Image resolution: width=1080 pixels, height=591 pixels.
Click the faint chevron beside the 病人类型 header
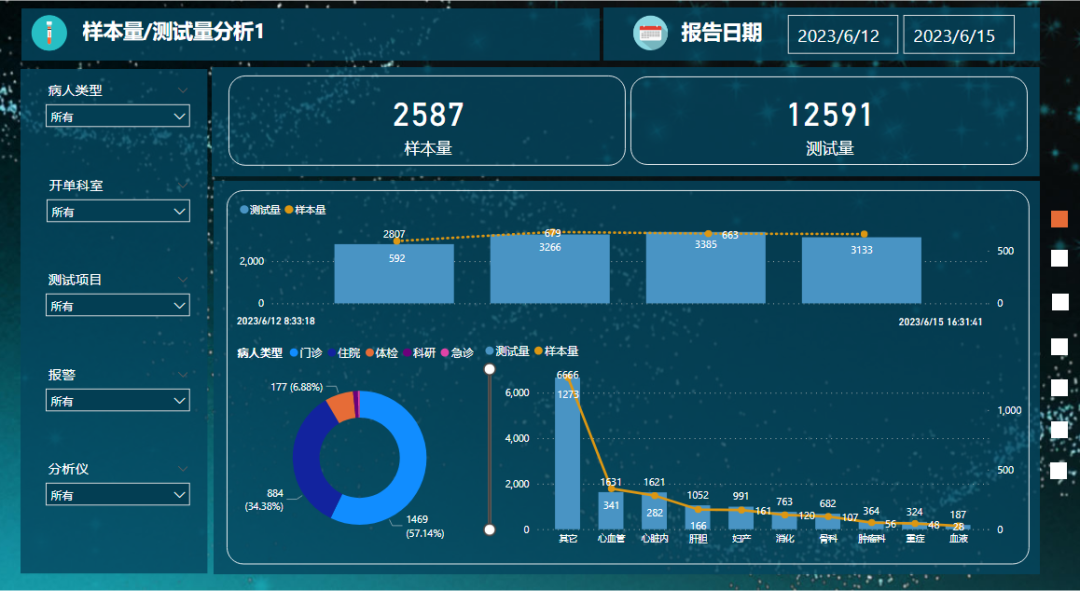coord(183,90)
